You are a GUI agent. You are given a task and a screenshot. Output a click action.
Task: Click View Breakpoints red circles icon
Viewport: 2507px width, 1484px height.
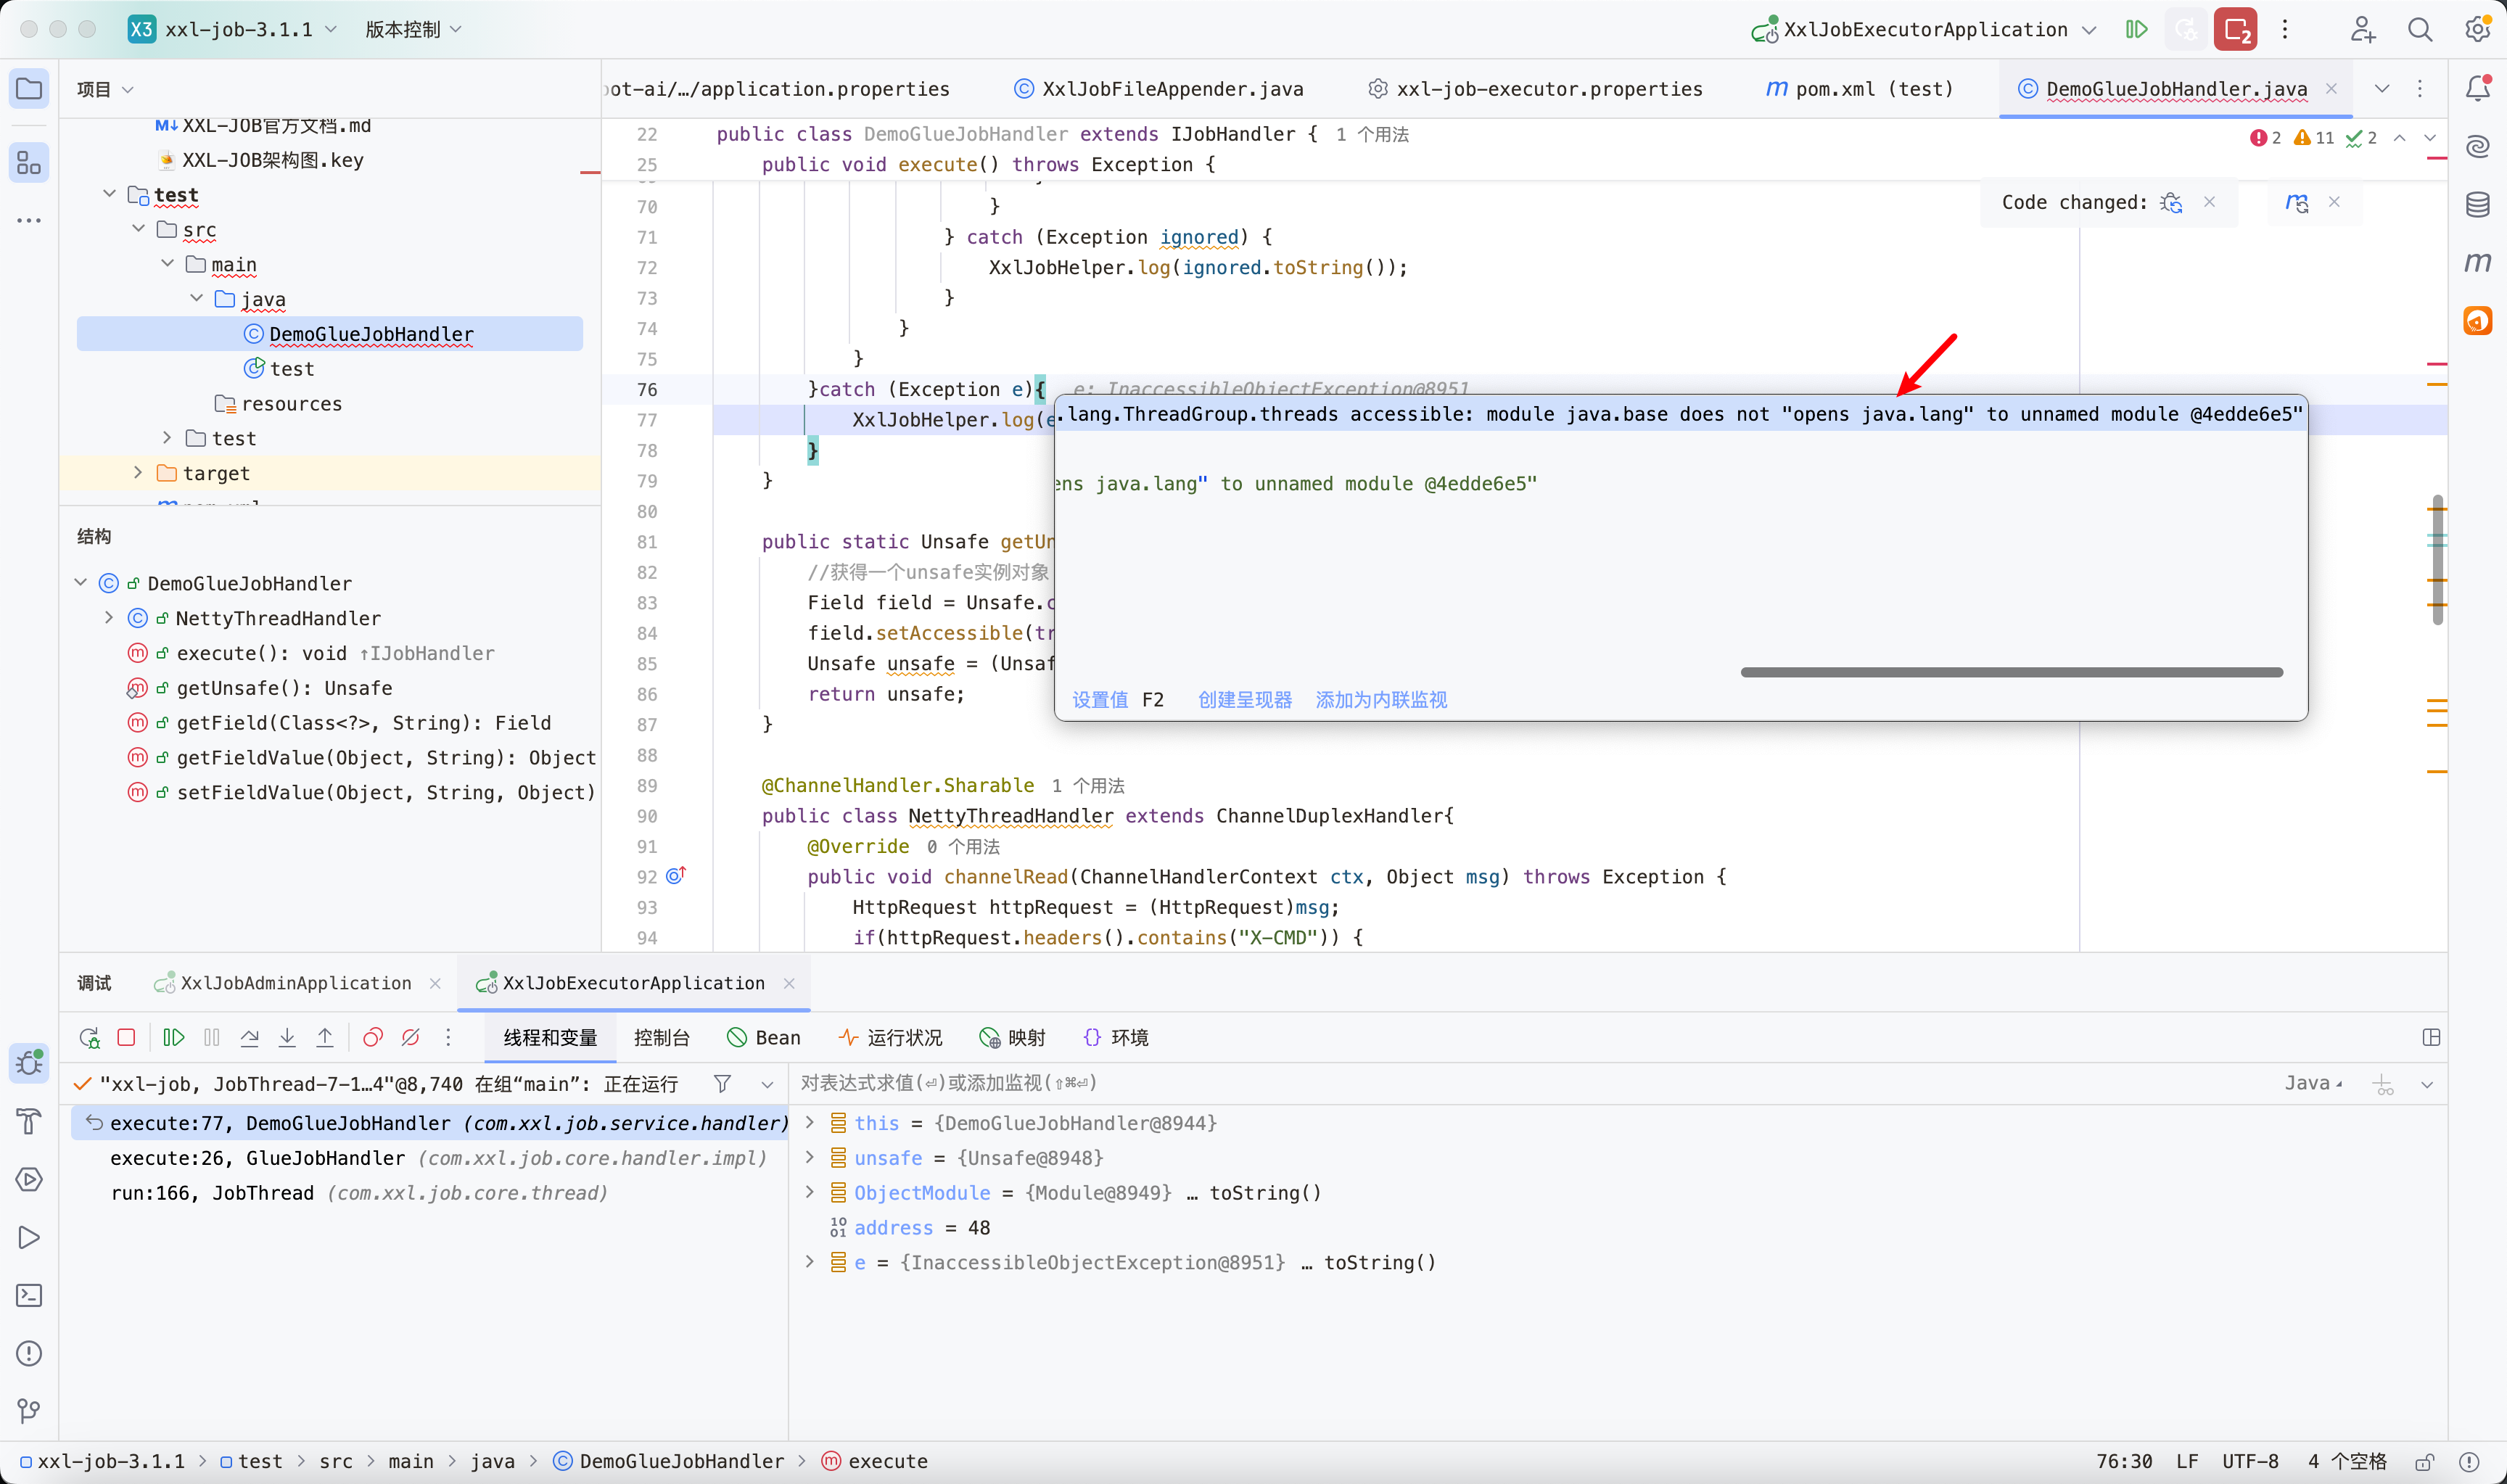(x=372, y=1037)
